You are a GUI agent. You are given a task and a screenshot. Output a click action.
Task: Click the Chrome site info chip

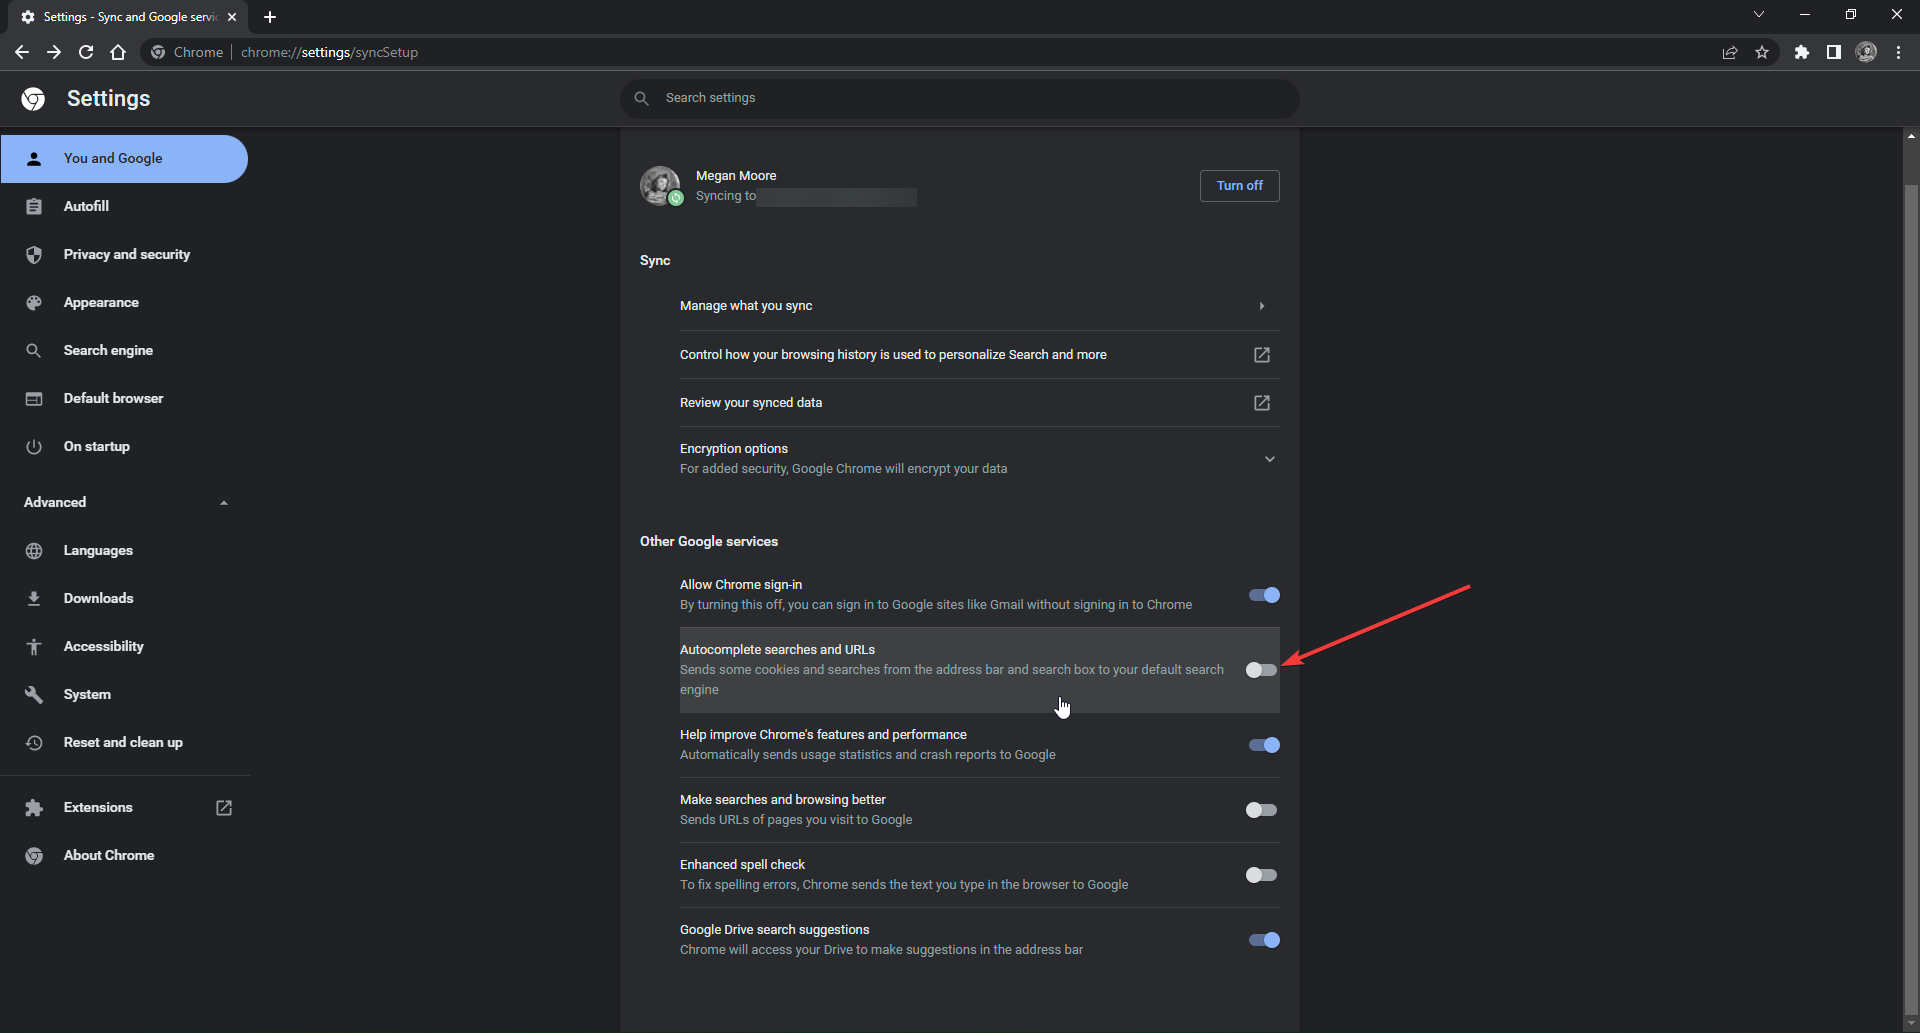point(187,52)
